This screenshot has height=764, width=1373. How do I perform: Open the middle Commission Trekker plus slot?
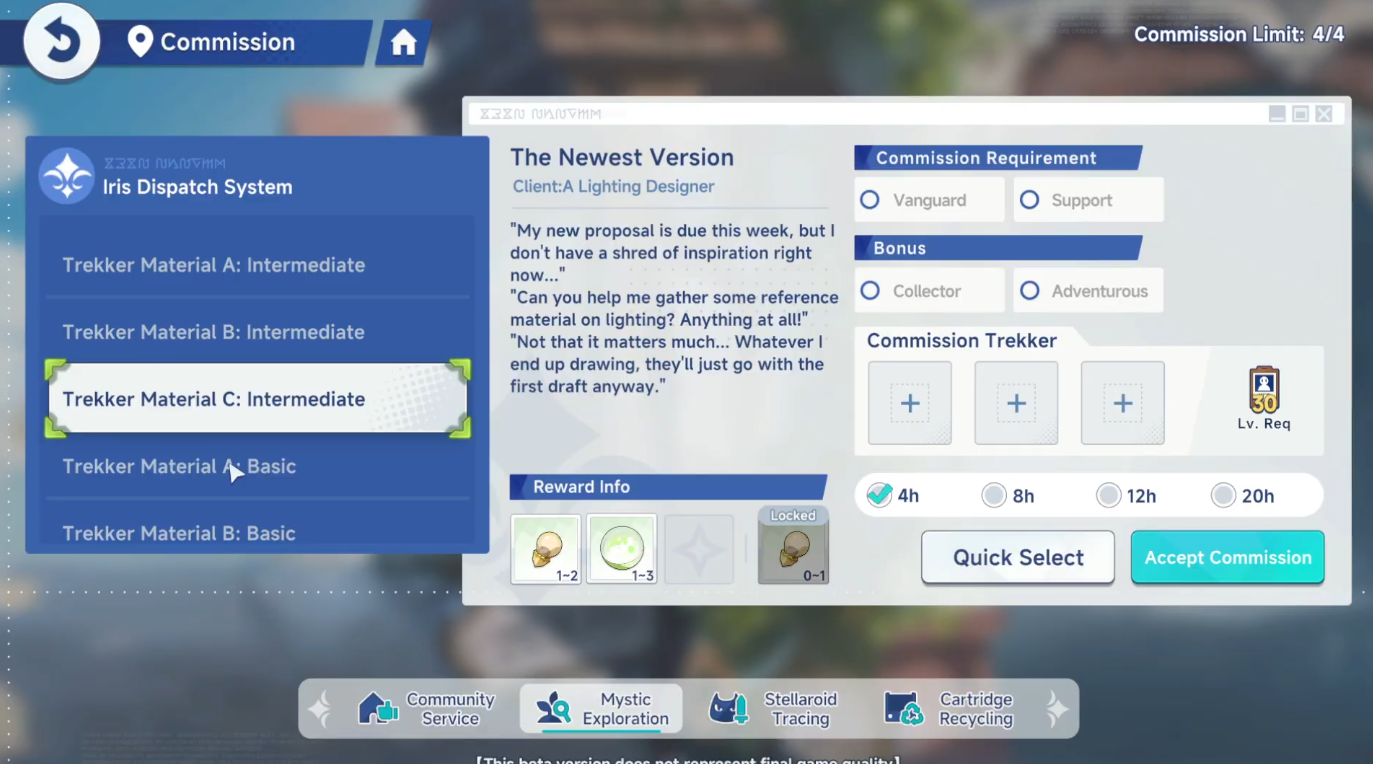[1016, 403]
